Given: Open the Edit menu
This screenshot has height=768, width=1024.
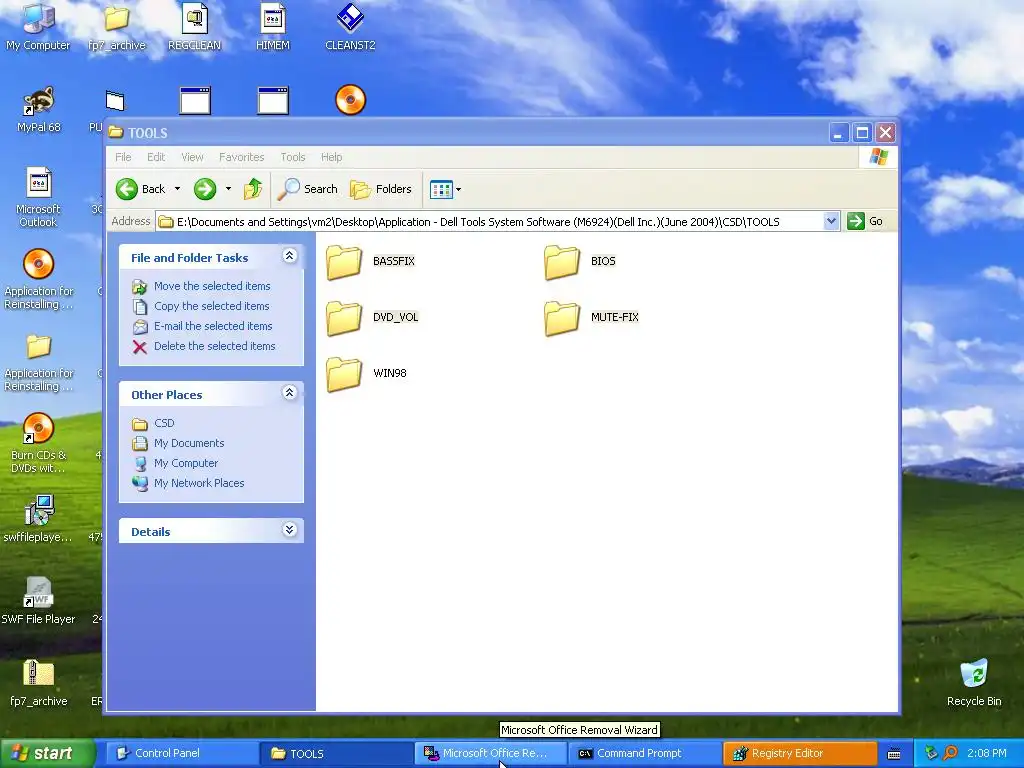Looking at the screenshot, I should [156, 157].
